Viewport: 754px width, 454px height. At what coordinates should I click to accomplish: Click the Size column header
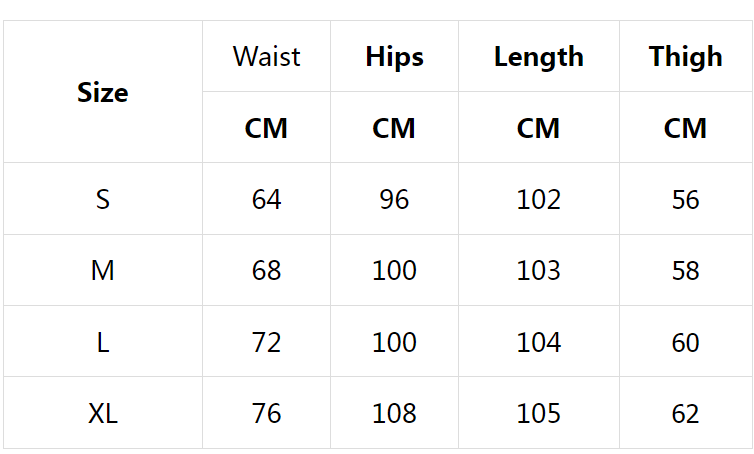[103, 93]
